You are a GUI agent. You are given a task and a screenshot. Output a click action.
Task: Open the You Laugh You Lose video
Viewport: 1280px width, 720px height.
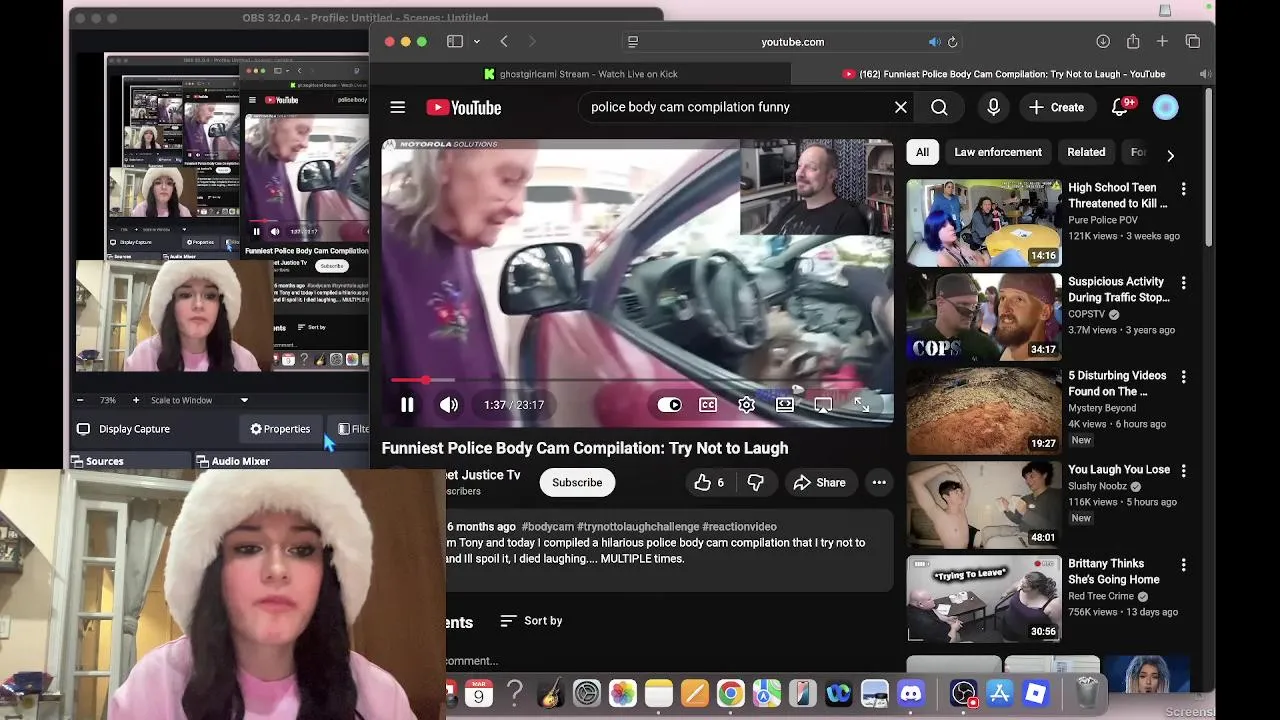pos(984,505)
